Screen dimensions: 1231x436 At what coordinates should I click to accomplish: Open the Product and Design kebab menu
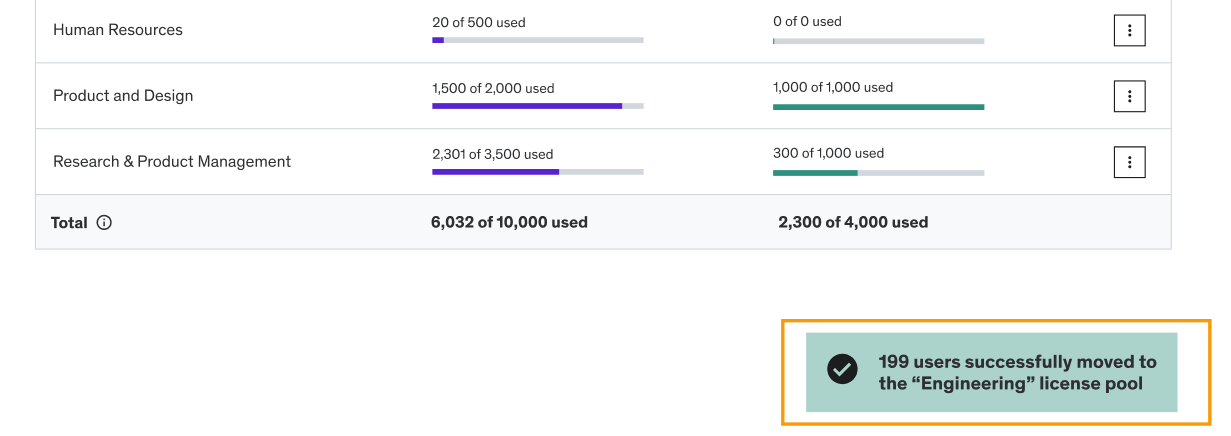point(1129,96)
